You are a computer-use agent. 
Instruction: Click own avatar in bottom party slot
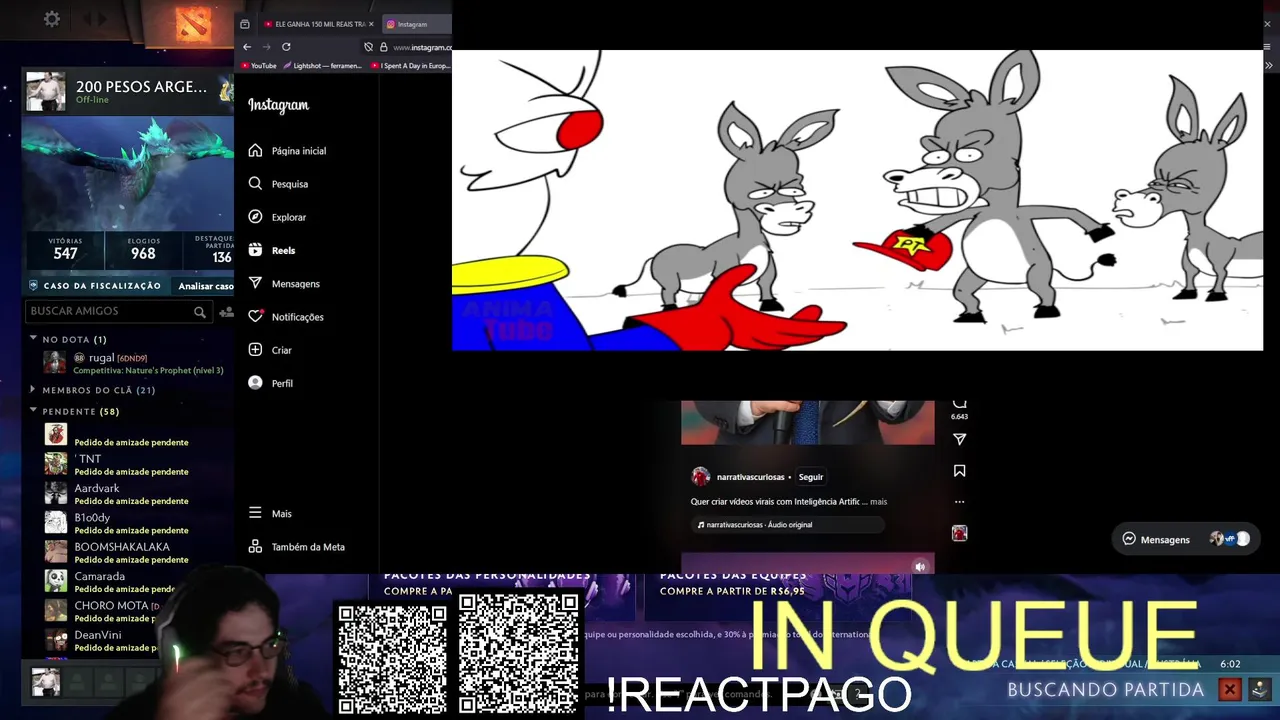coord(45,682)
